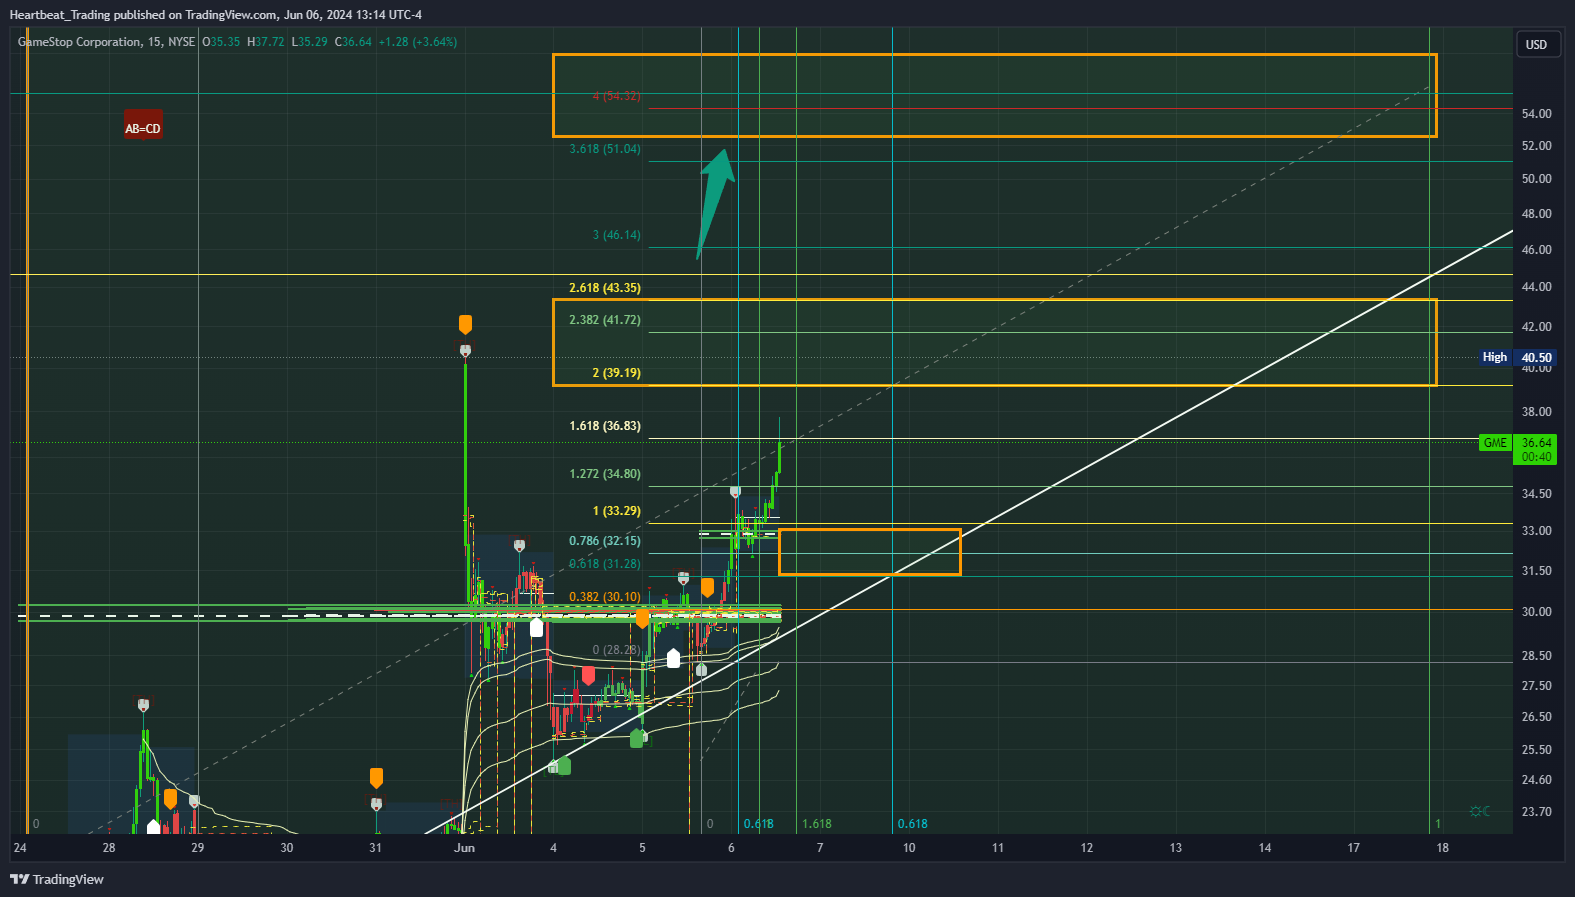The height and width of the screenshot is (897, 1575).
Task: Select the Fibonacci level 2.382 (41.72) label
Action: coord(605,320)
